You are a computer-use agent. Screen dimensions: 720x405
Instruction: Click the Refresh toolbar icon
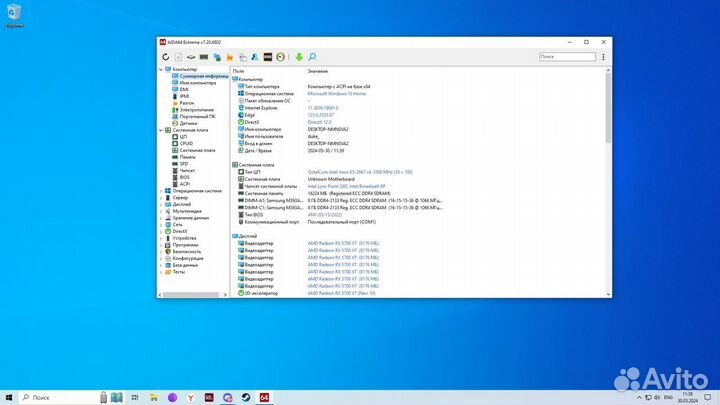tap(166, 57)
